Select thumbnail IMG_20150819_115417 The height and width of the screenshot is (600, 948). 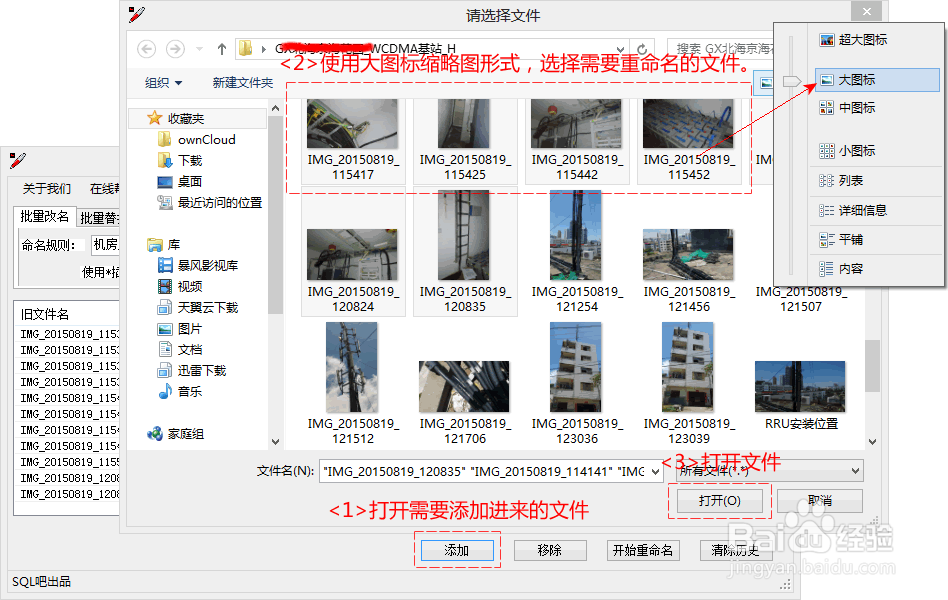353,140
